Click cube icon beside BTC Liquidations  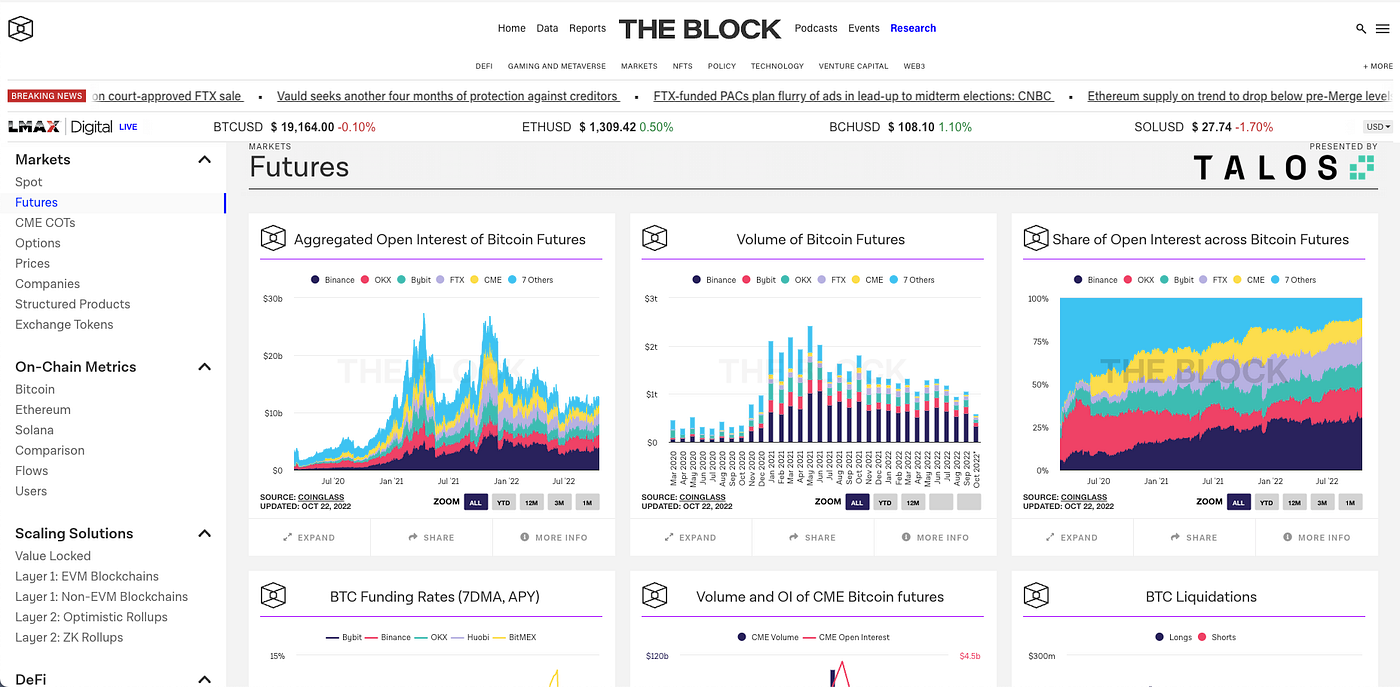pyautogui.click(x=1036, y=596)
